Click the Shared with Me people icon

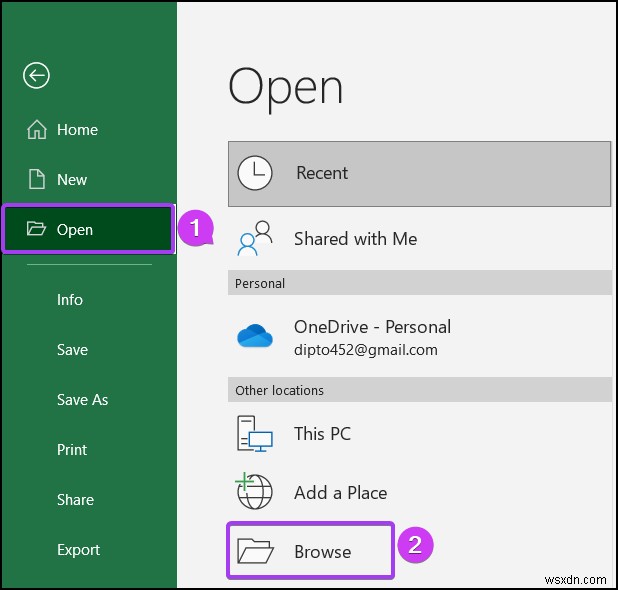(x=255, y=238)
